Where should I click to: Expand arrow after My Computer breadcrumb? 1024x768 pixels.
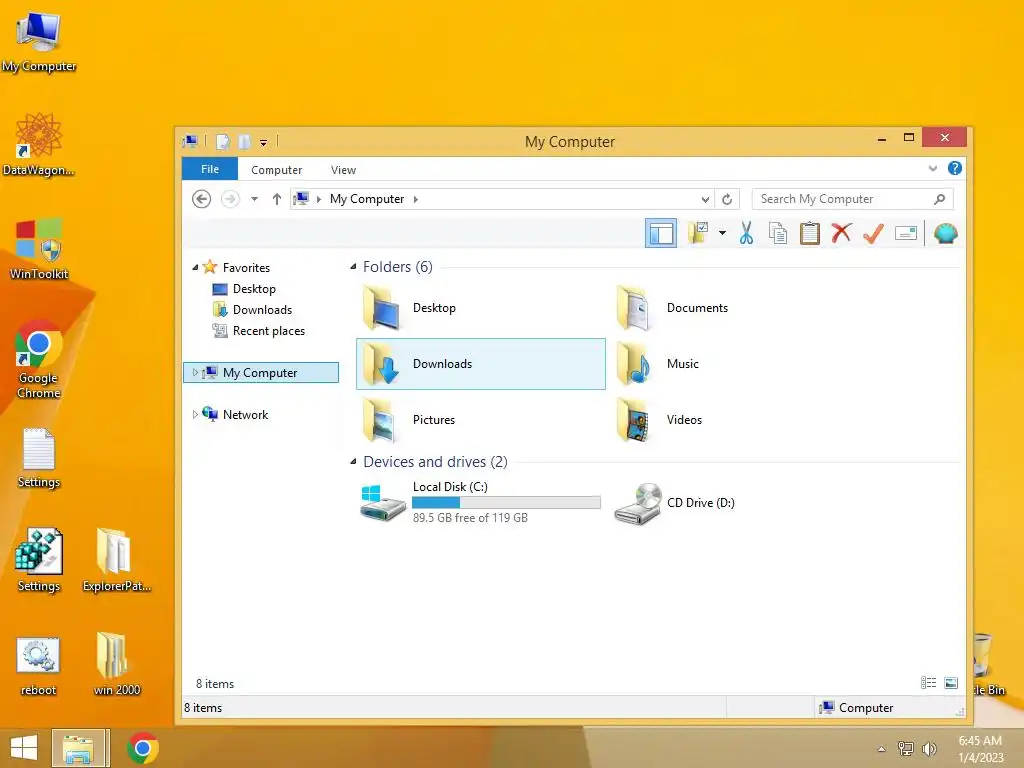click(416, 199)
